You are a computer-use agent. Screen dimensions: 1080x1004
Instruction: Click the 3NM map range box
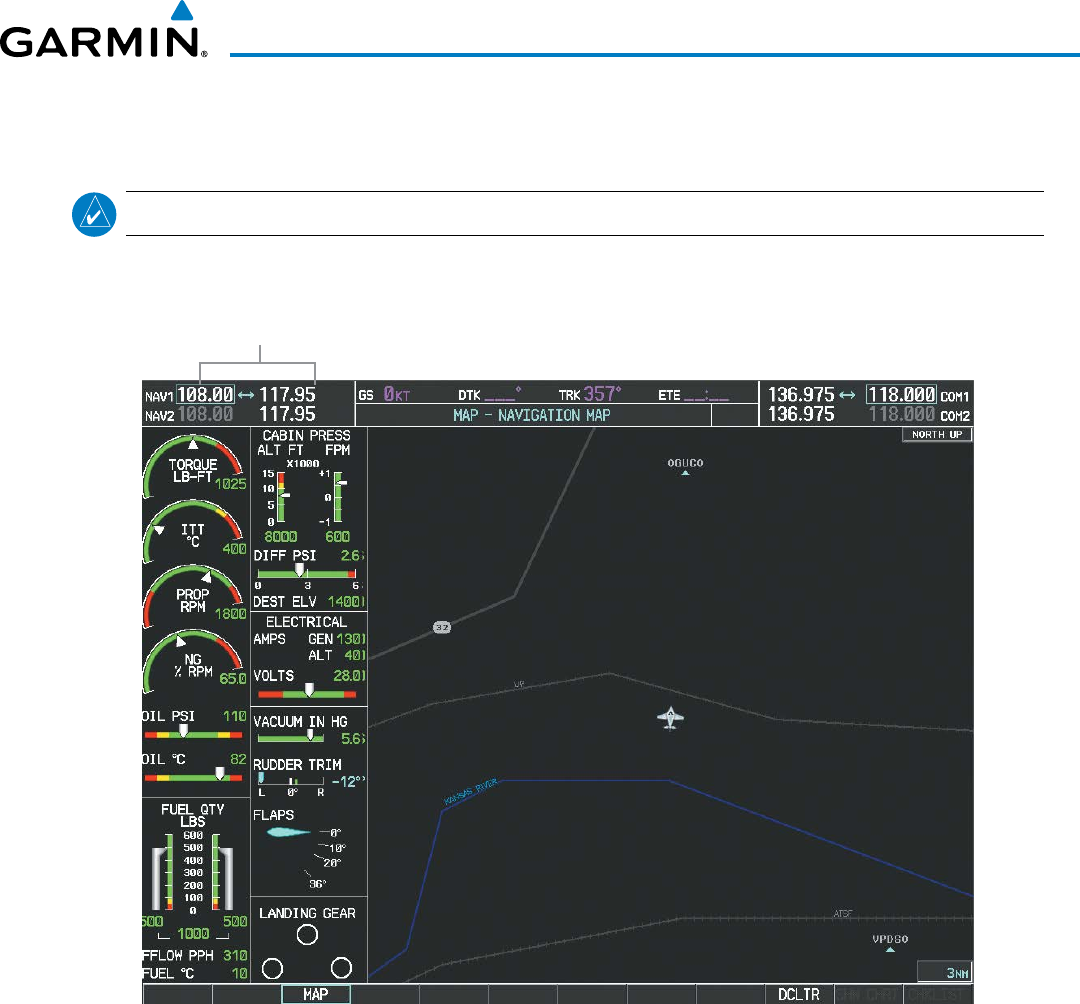(x=944, y=972)
